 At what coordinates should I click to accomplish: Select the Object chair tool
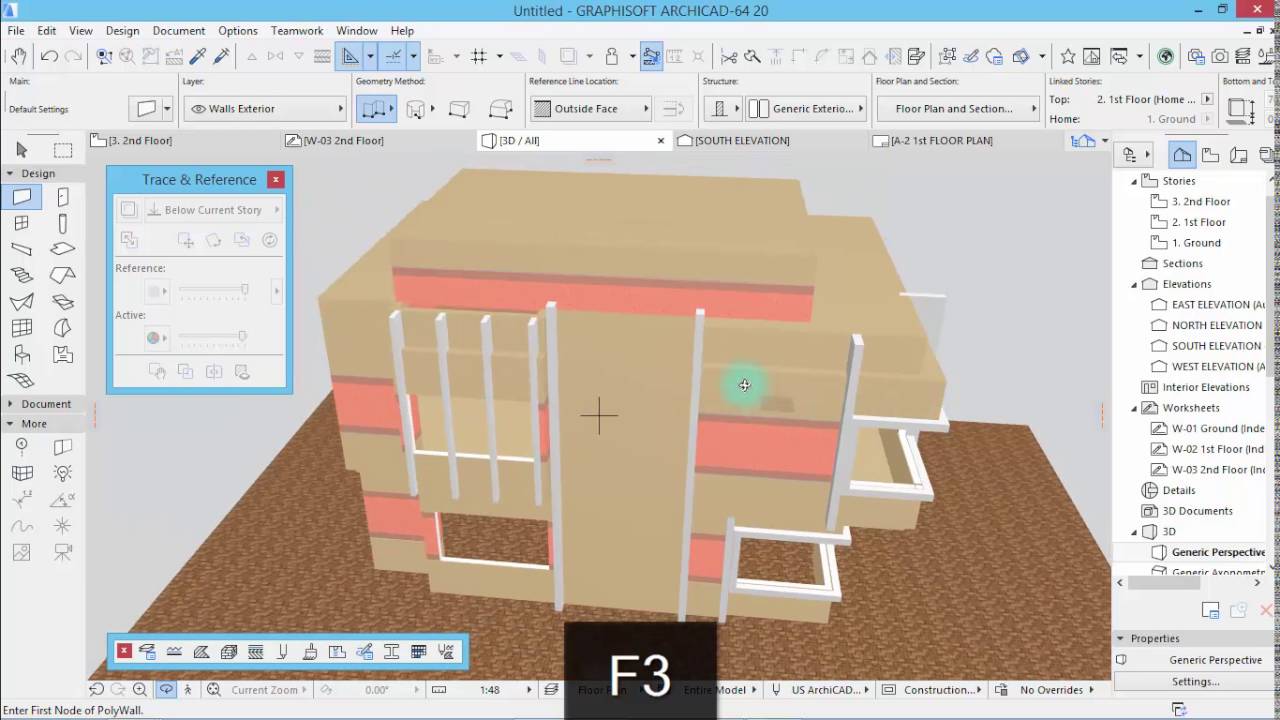click(x=22, y=353)
